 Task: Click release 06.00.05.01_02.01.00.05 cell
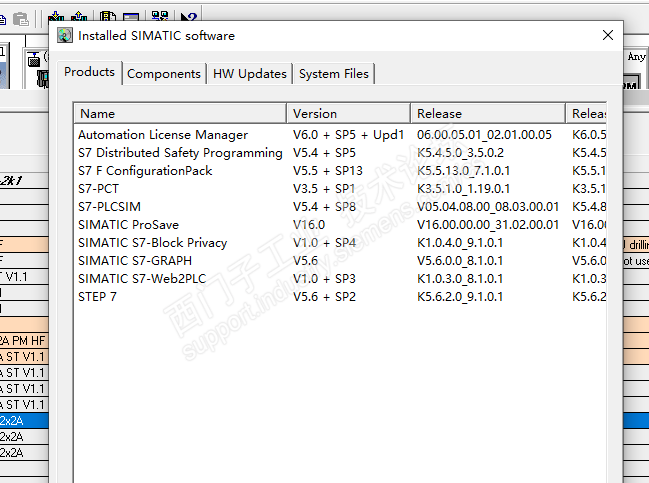(484, 135)
